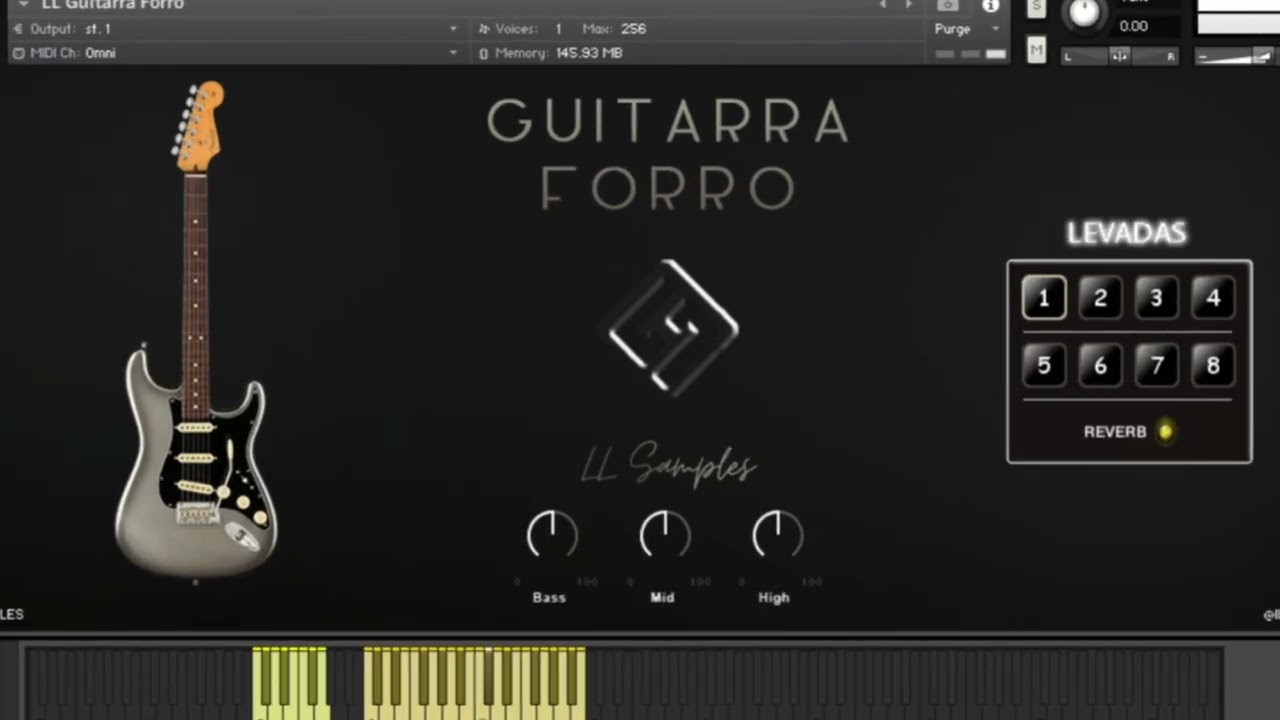The width and height of the screenshot is (1280, 720).
Task: Select levada pattern 5
Action: [x=1044, y=366]
